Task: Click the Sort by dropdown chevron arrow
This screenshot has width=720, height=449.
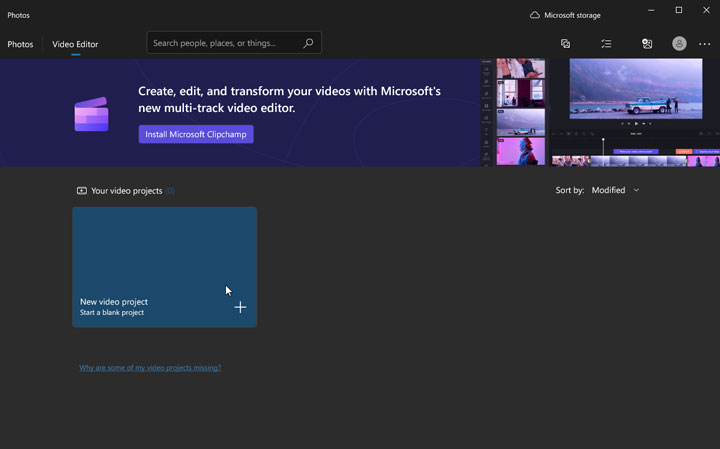Action: (x=636, y=190)
